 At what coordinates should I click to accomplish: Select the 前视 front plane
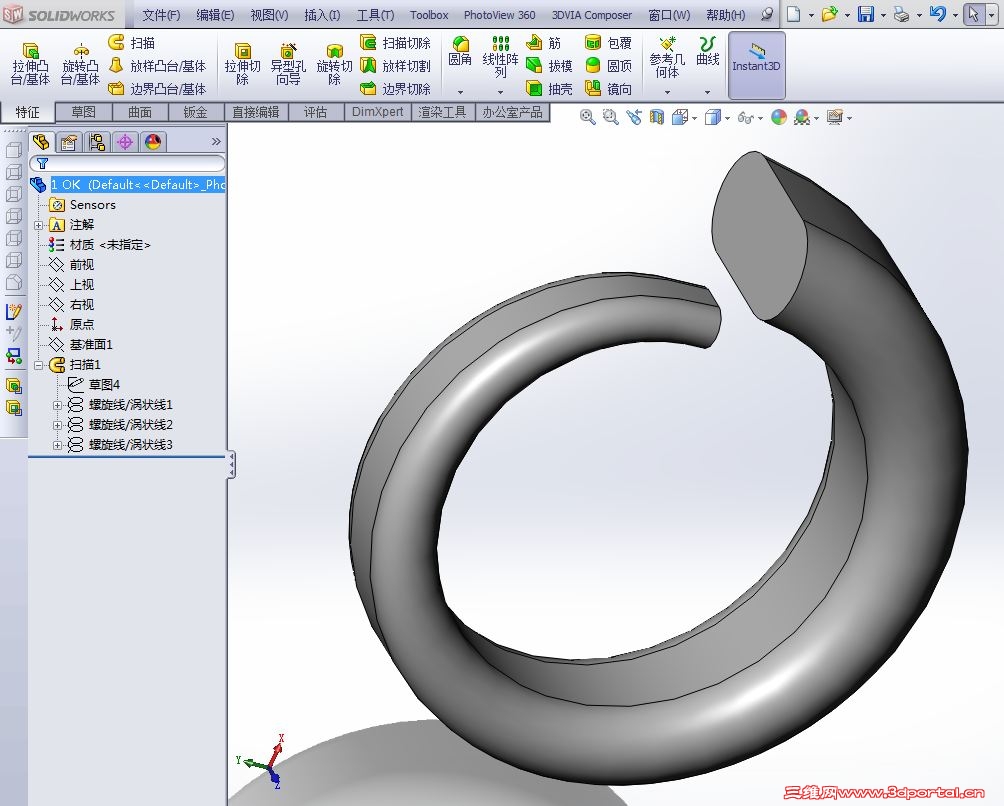(72, 265)
